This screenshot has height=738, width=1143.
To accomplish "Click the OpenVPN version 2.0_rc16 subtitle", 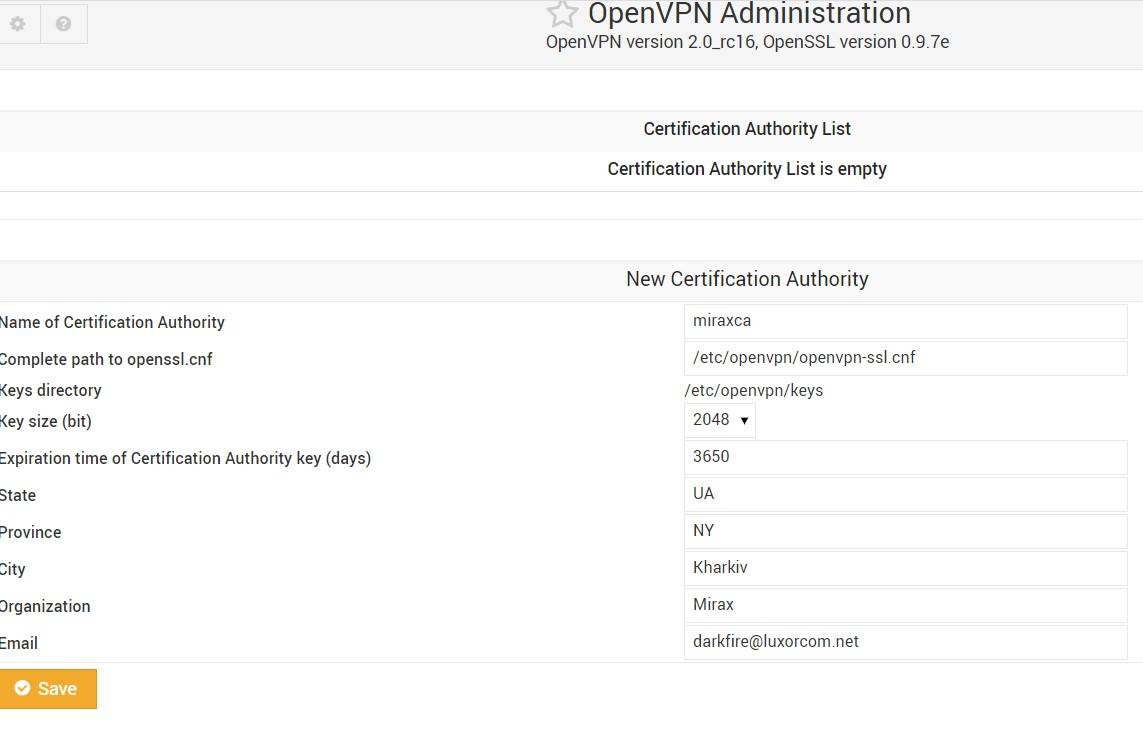I will [x=747, y=42].
